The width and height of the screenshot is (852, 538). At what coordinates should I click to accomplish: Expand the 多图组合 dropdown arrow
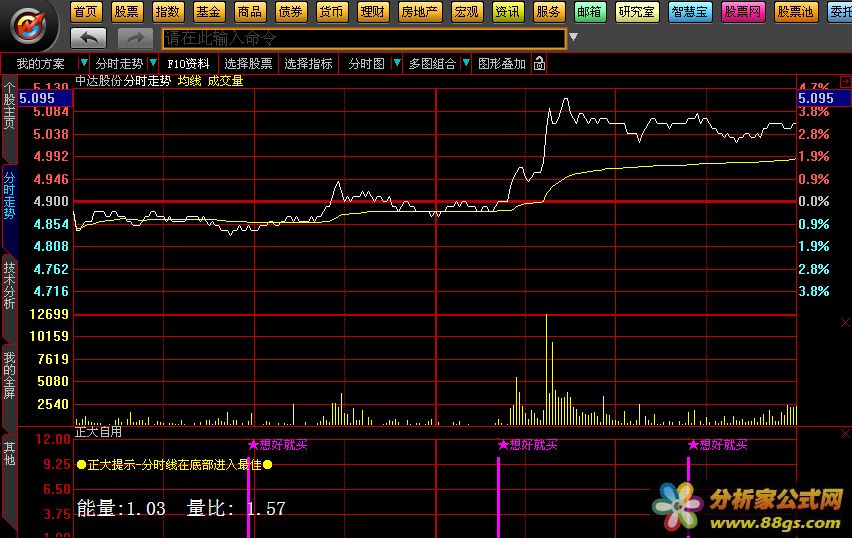tap(466, 63)
